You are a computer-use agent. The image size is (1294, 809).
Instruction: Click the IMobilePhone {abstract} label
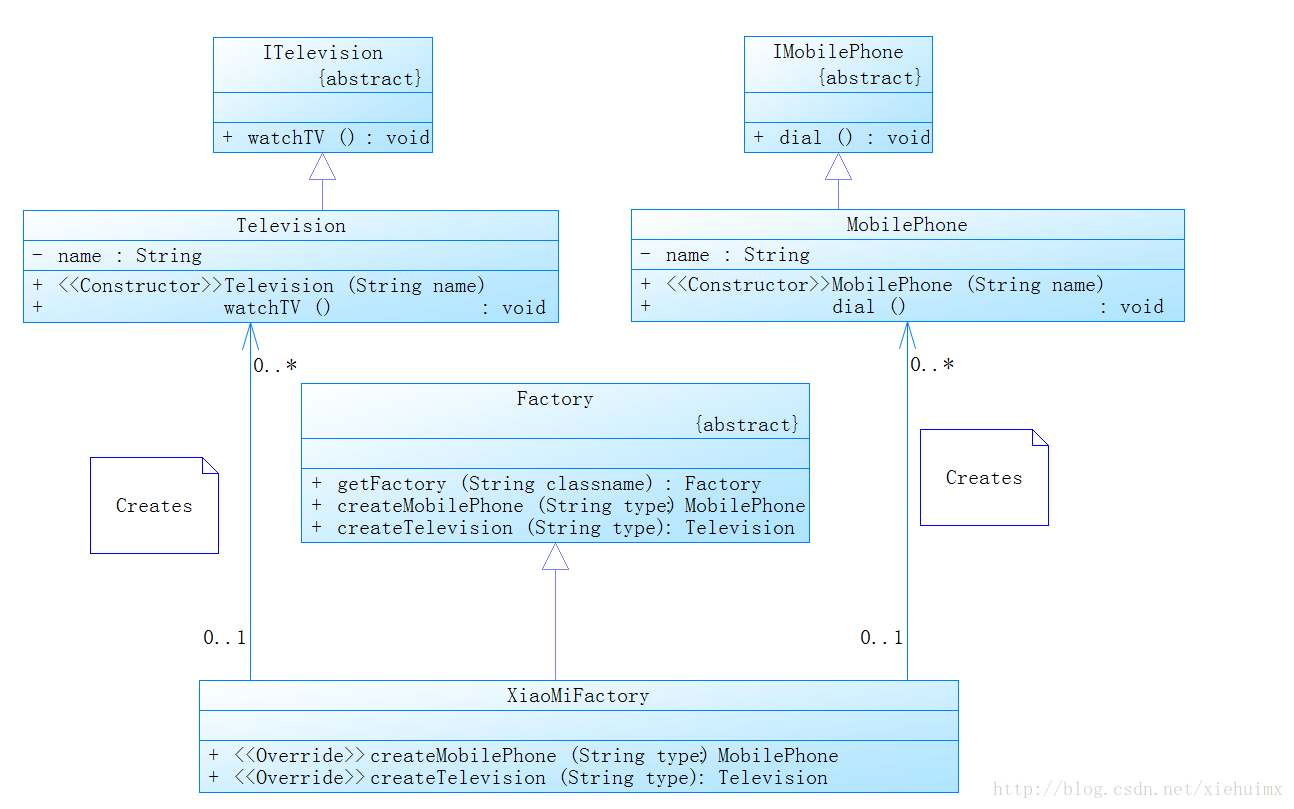pyautogui.click(x=869, y=78)
